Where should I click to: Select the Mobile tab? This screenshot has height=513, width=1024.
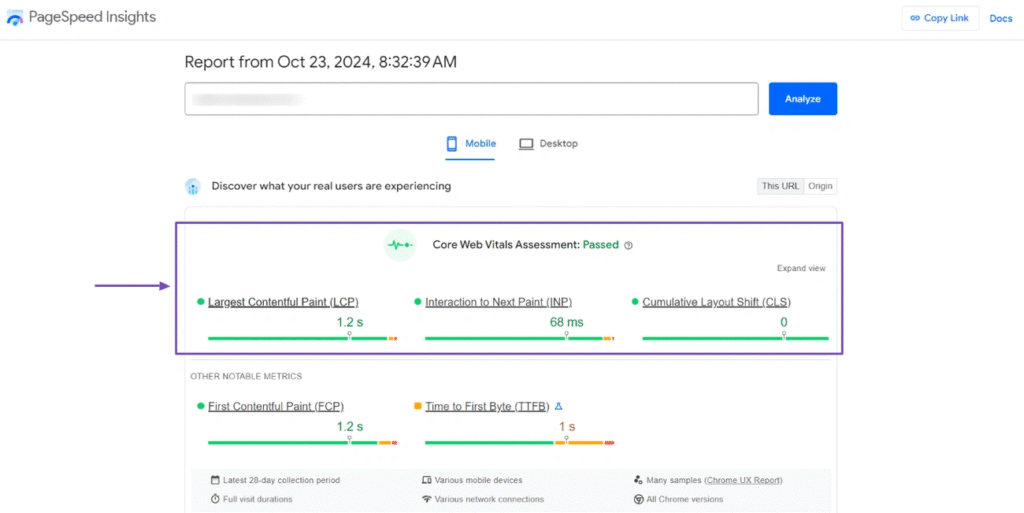[471, 144]
